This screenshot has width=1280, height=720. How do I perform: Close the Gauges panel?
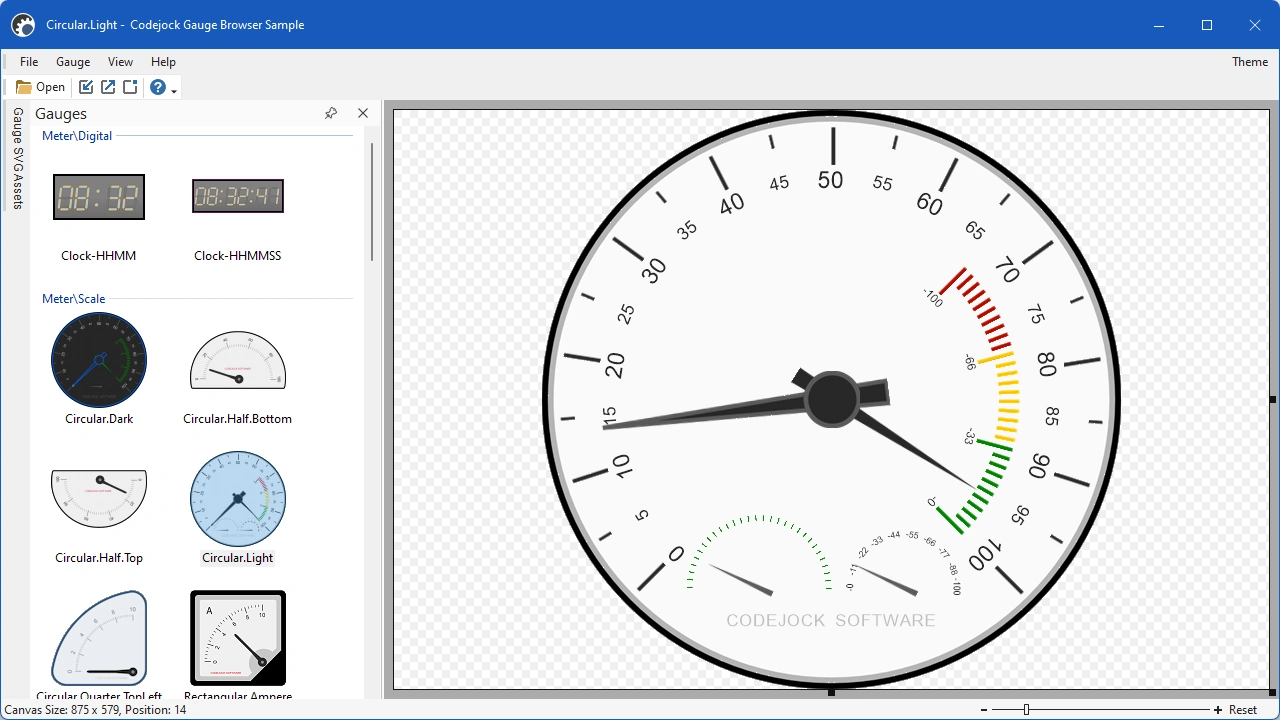[x=363, y=113]
